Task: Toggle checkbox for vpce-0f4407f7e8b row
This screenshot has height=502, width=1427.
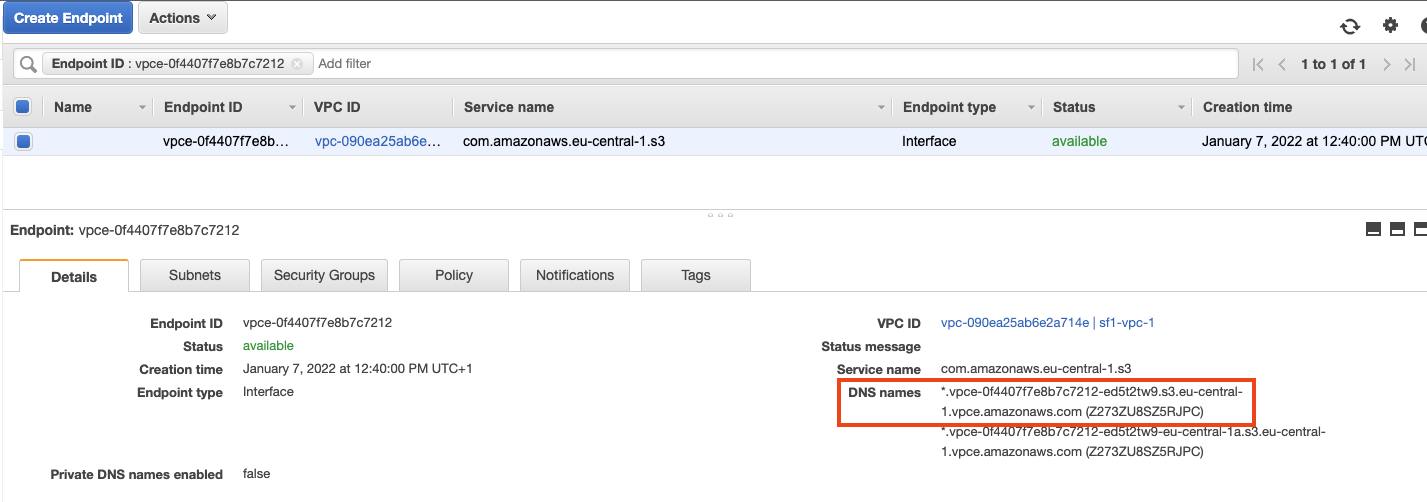Action: 23,141
